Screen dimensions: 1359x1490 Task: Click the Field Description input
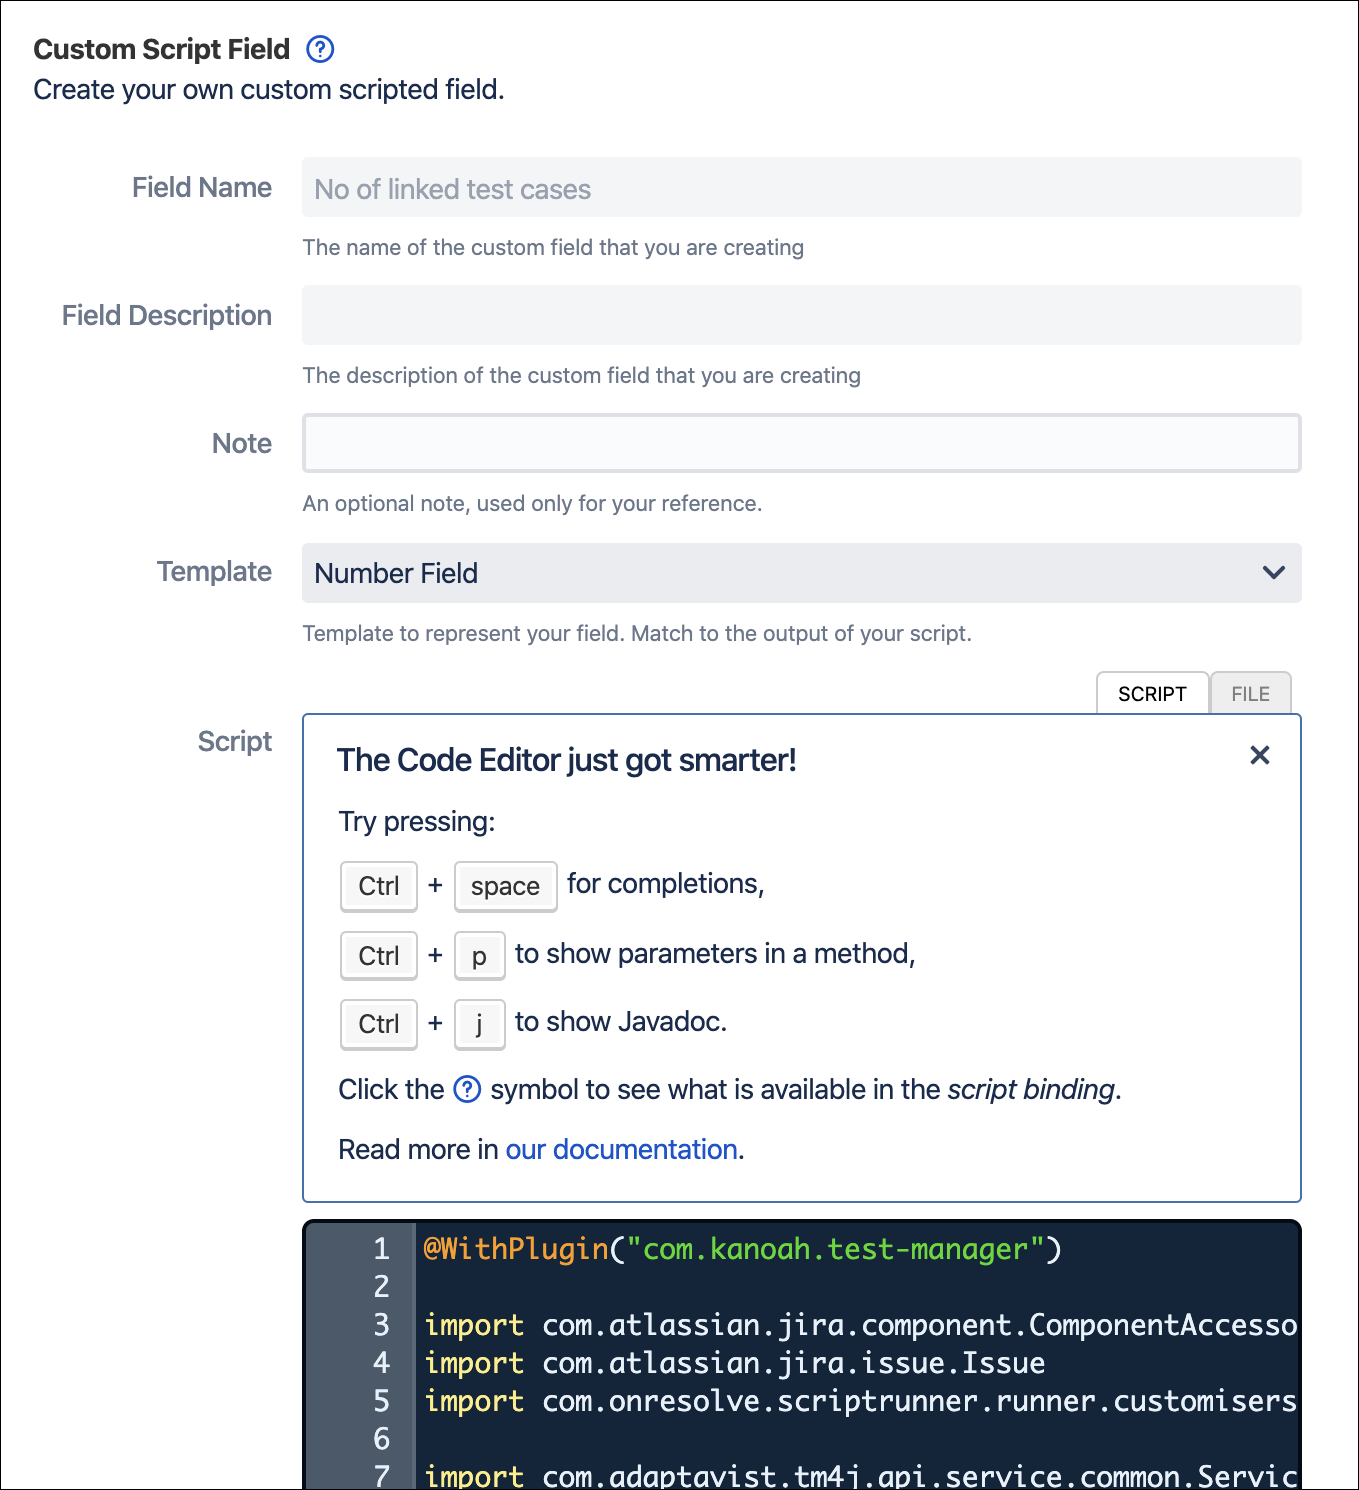800,315
